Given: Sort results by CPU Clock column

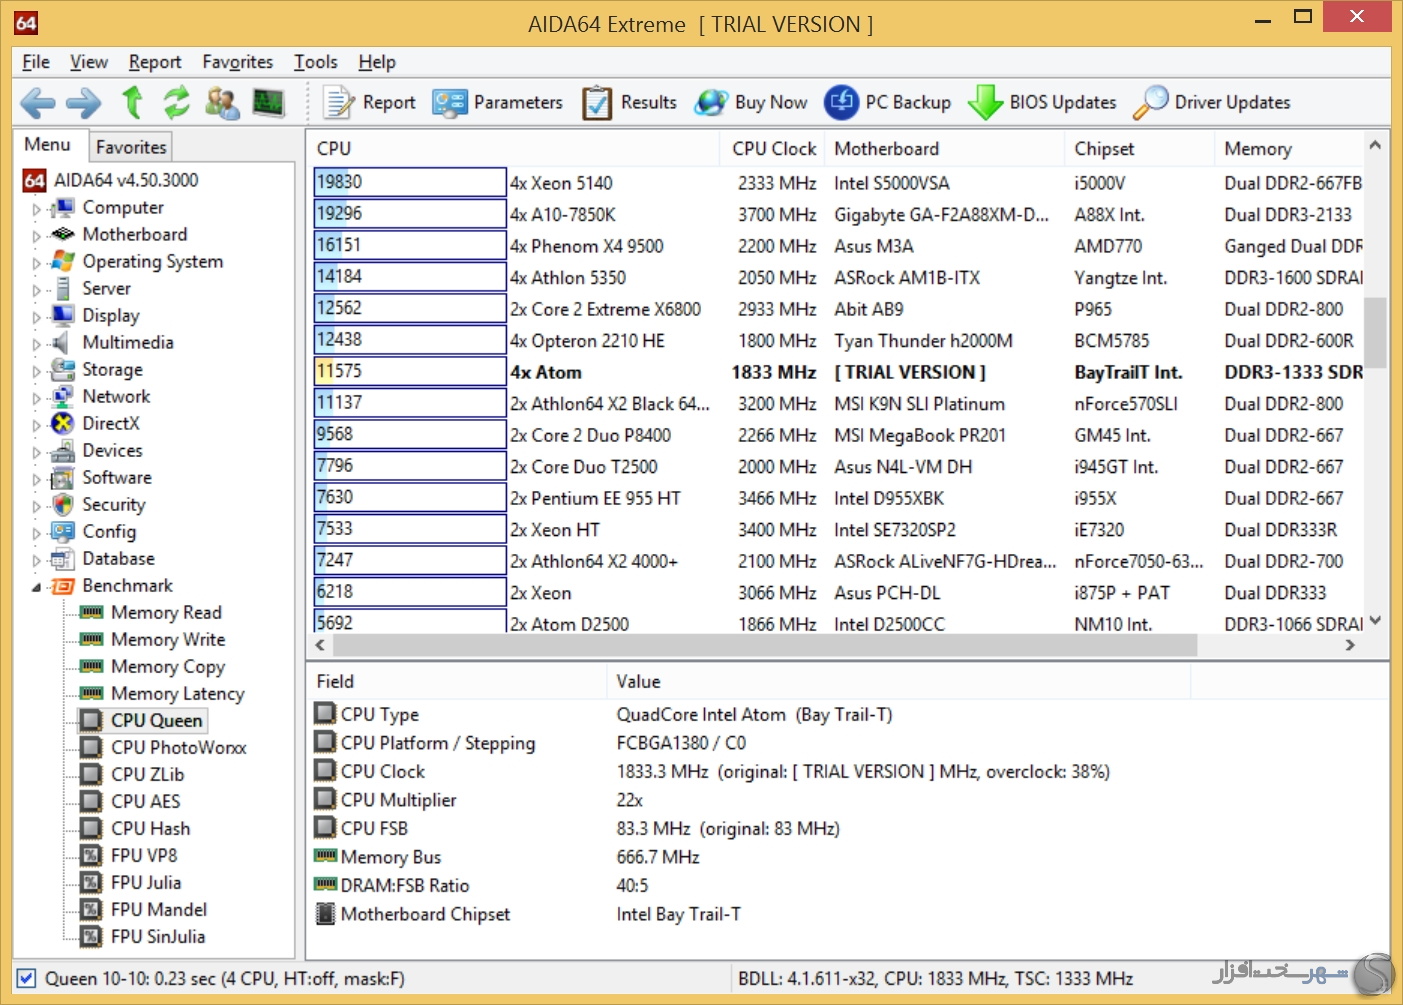Looking at the screenshot, I should coord(772,148).
